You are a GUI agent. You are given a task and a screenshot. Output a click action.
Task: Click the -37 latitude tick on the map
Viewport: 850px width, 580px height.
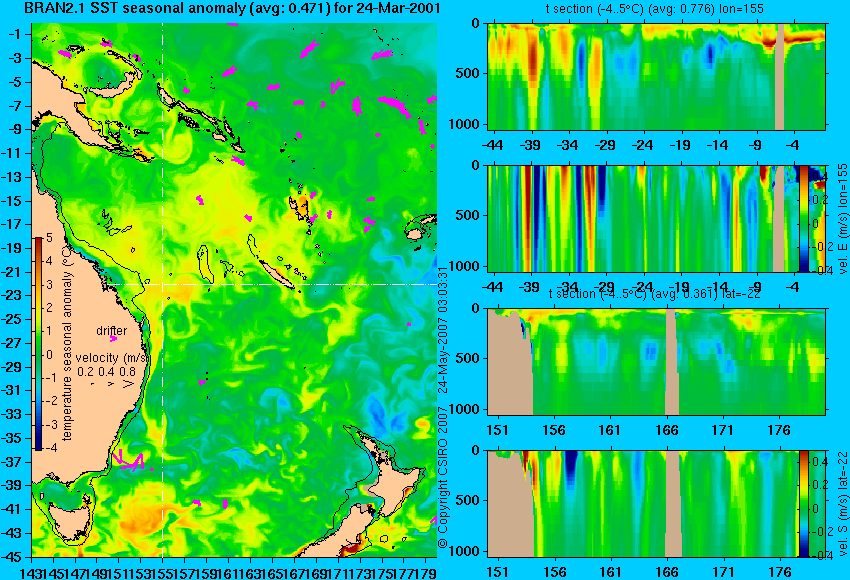13,462
